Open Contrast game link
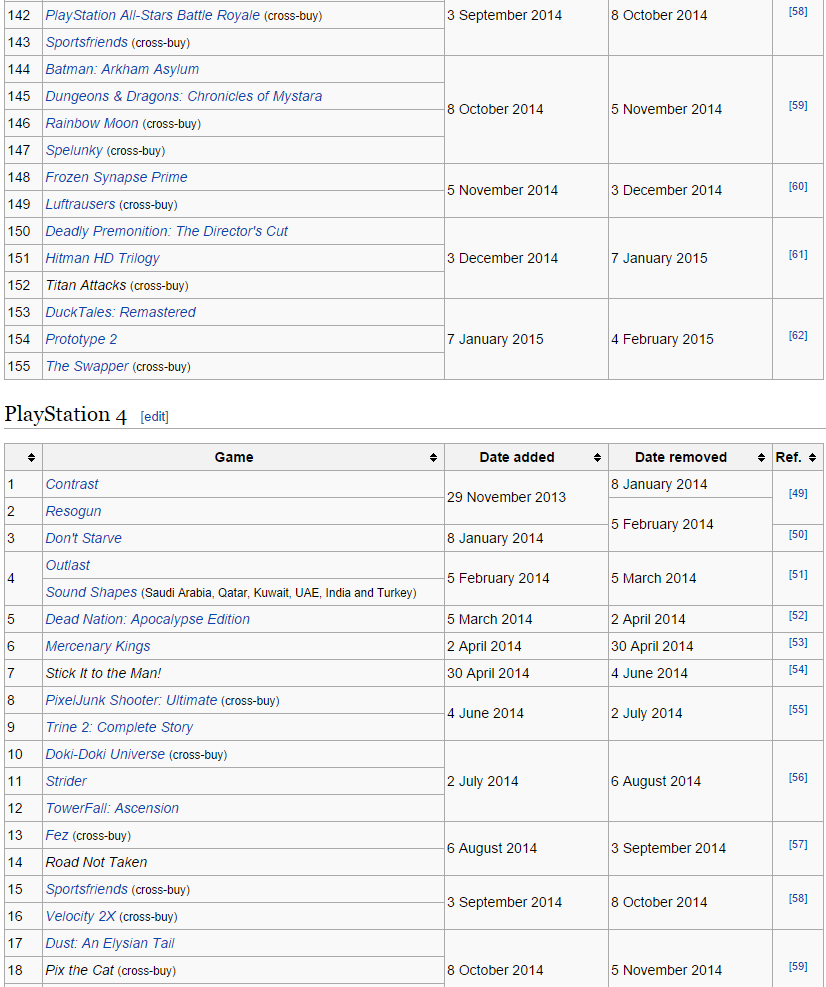The height and width of the screenshot is (987, 826). (x=72, y=485)
